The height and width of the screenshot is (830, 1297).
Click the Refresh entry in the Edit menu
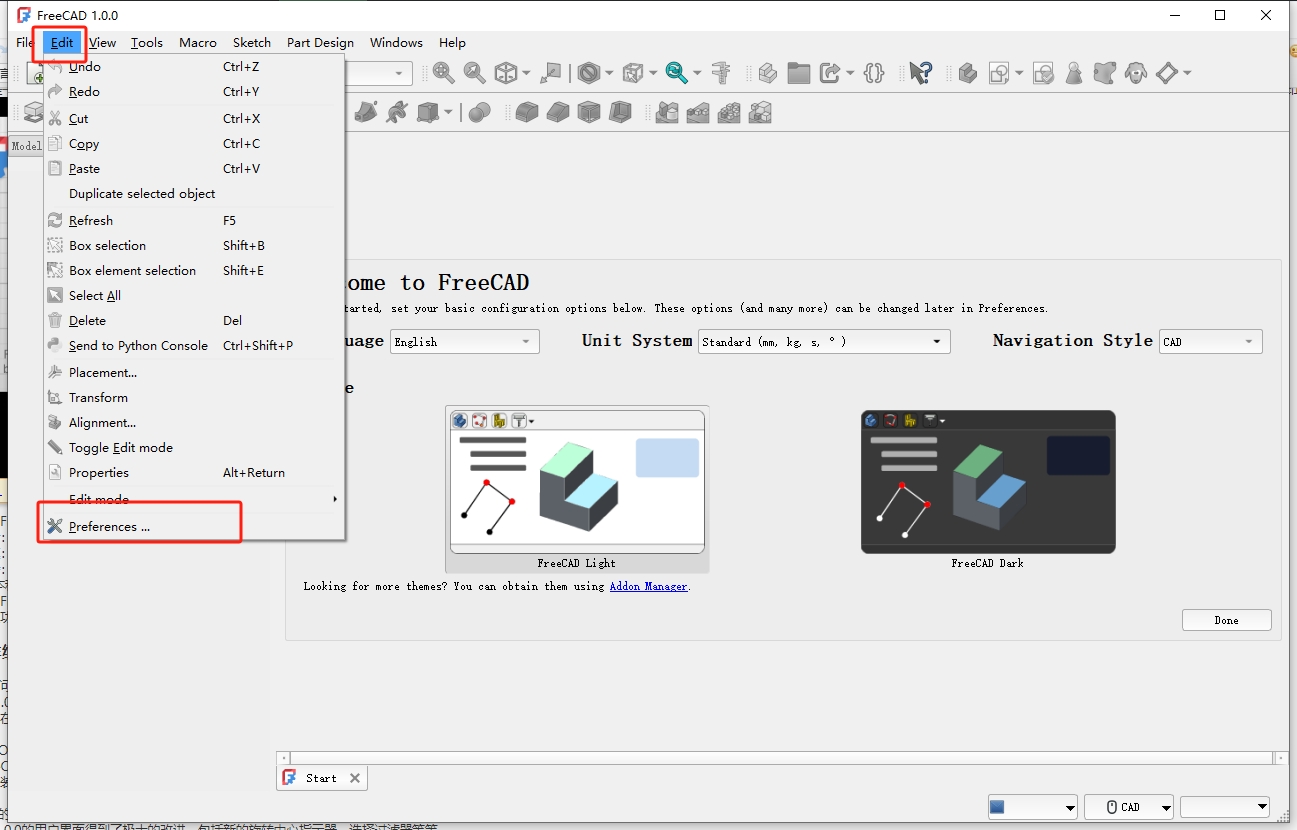point(91,220)
